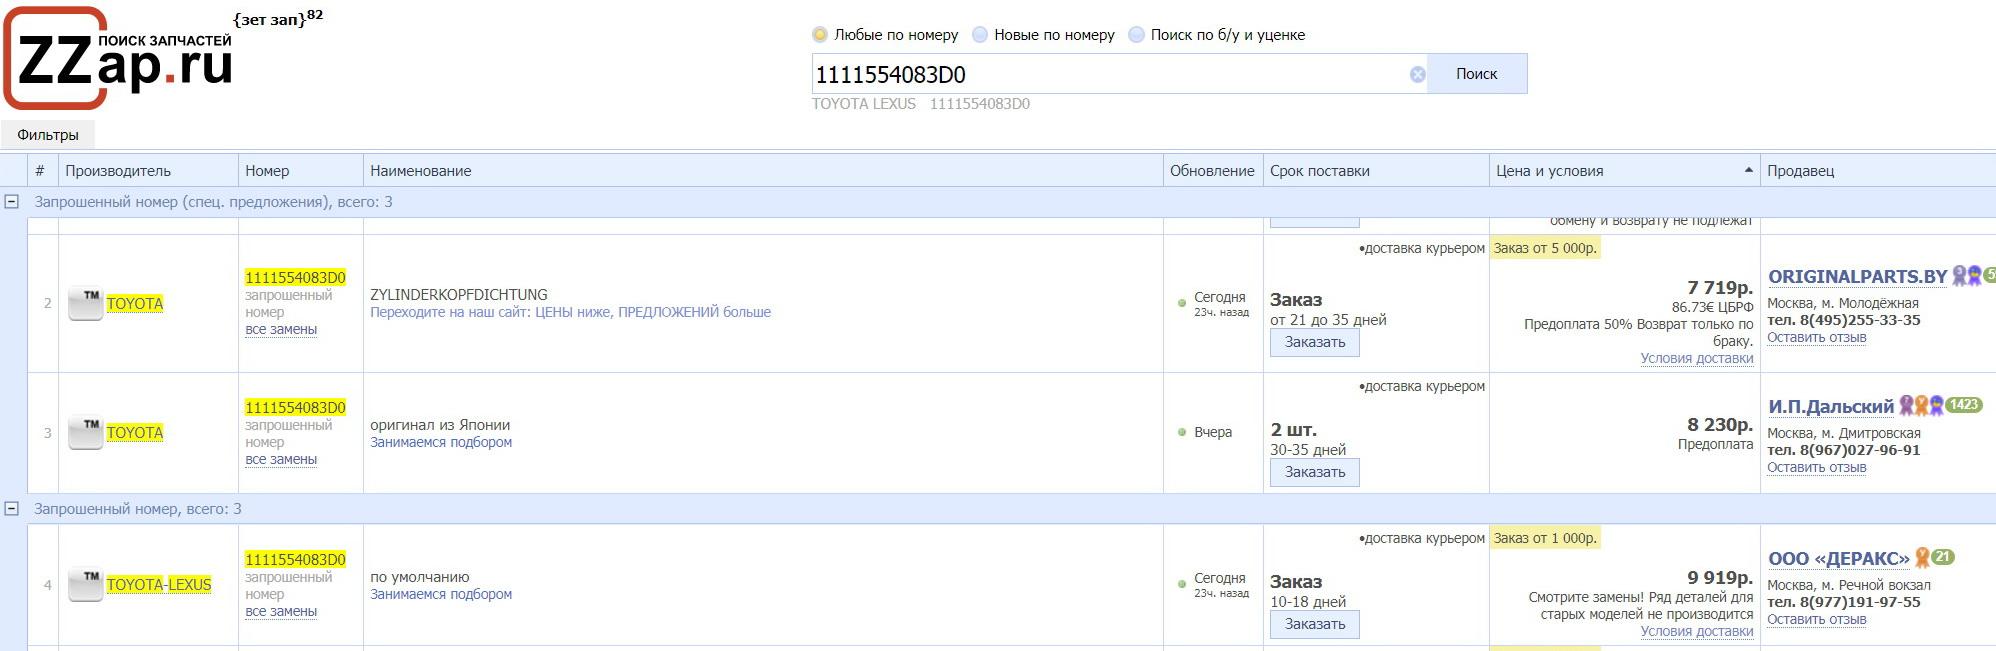Viewport: 1996px width, 651px height.
Task: Click phone number 8(495)255-33-35
Action: (x=1860, y=321)
